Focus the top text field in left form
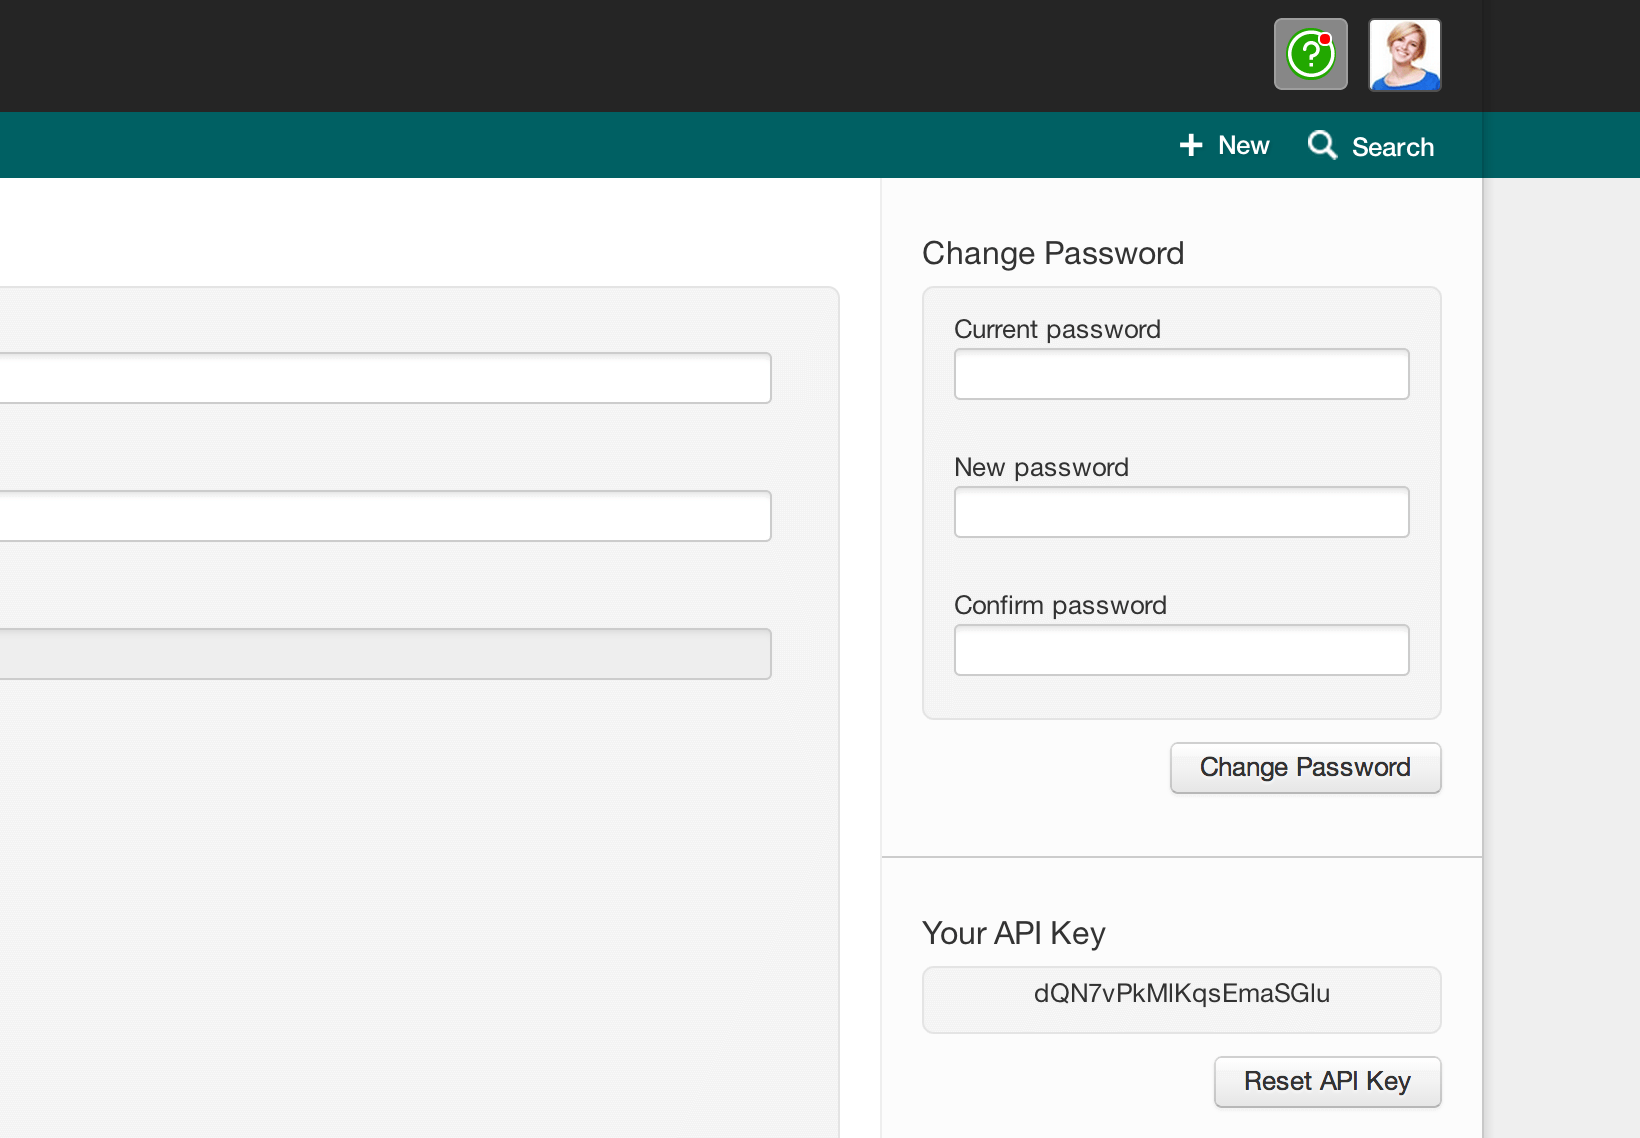1640x1138 pixels. coord(385,378)
